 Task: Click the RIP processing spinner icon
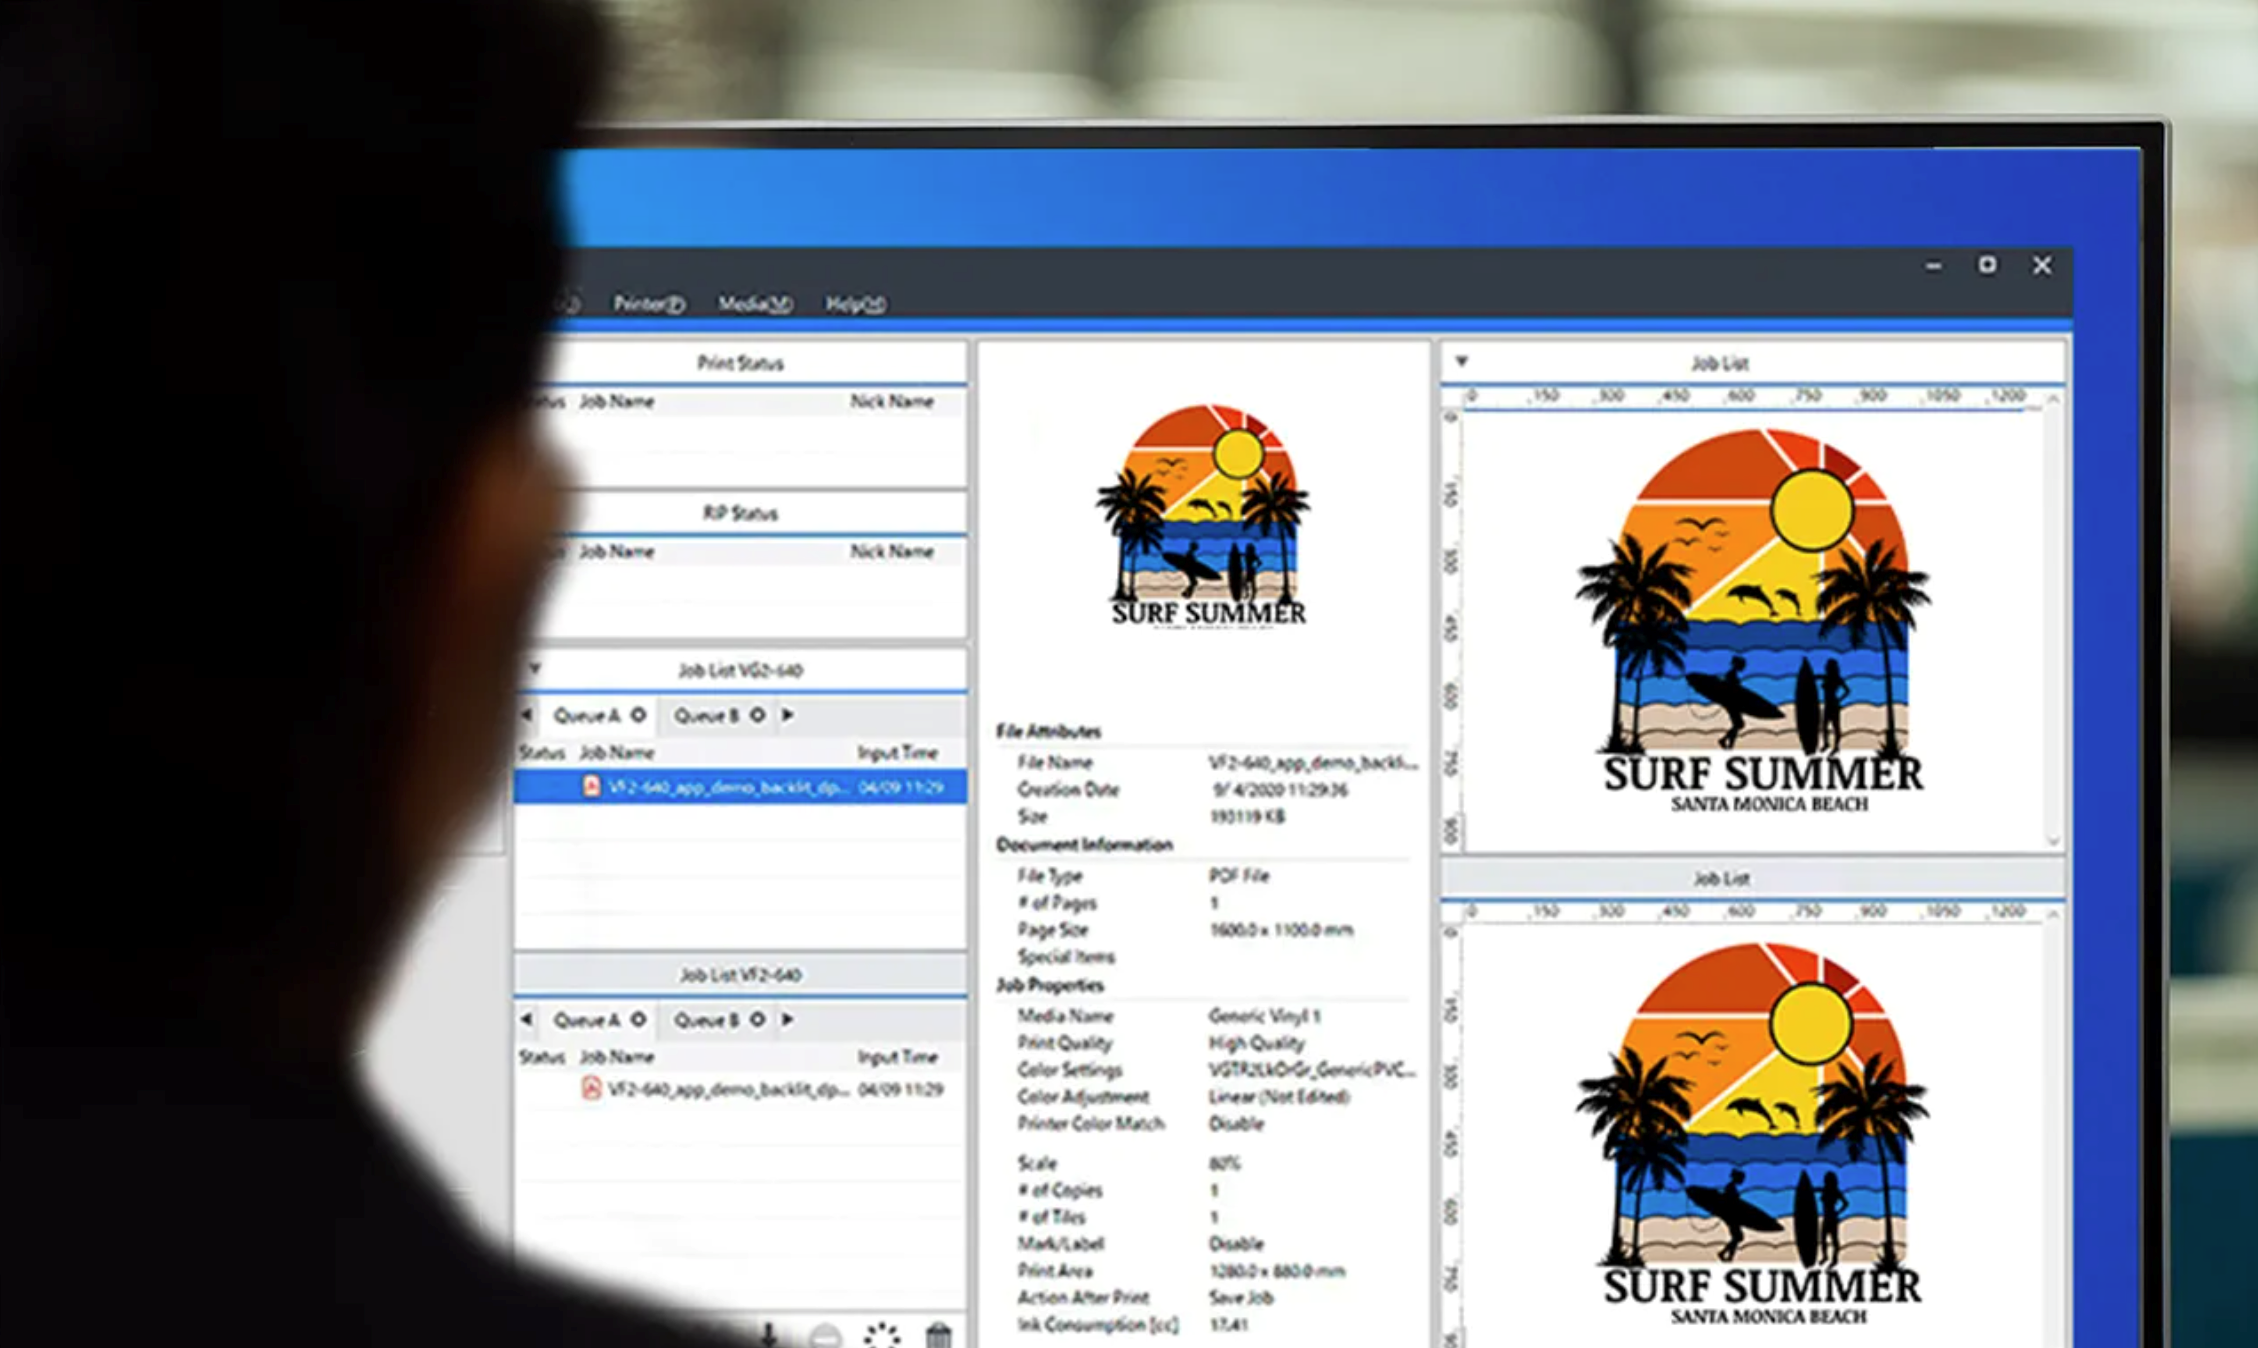pyautogui.click(x=882, y=1336)
